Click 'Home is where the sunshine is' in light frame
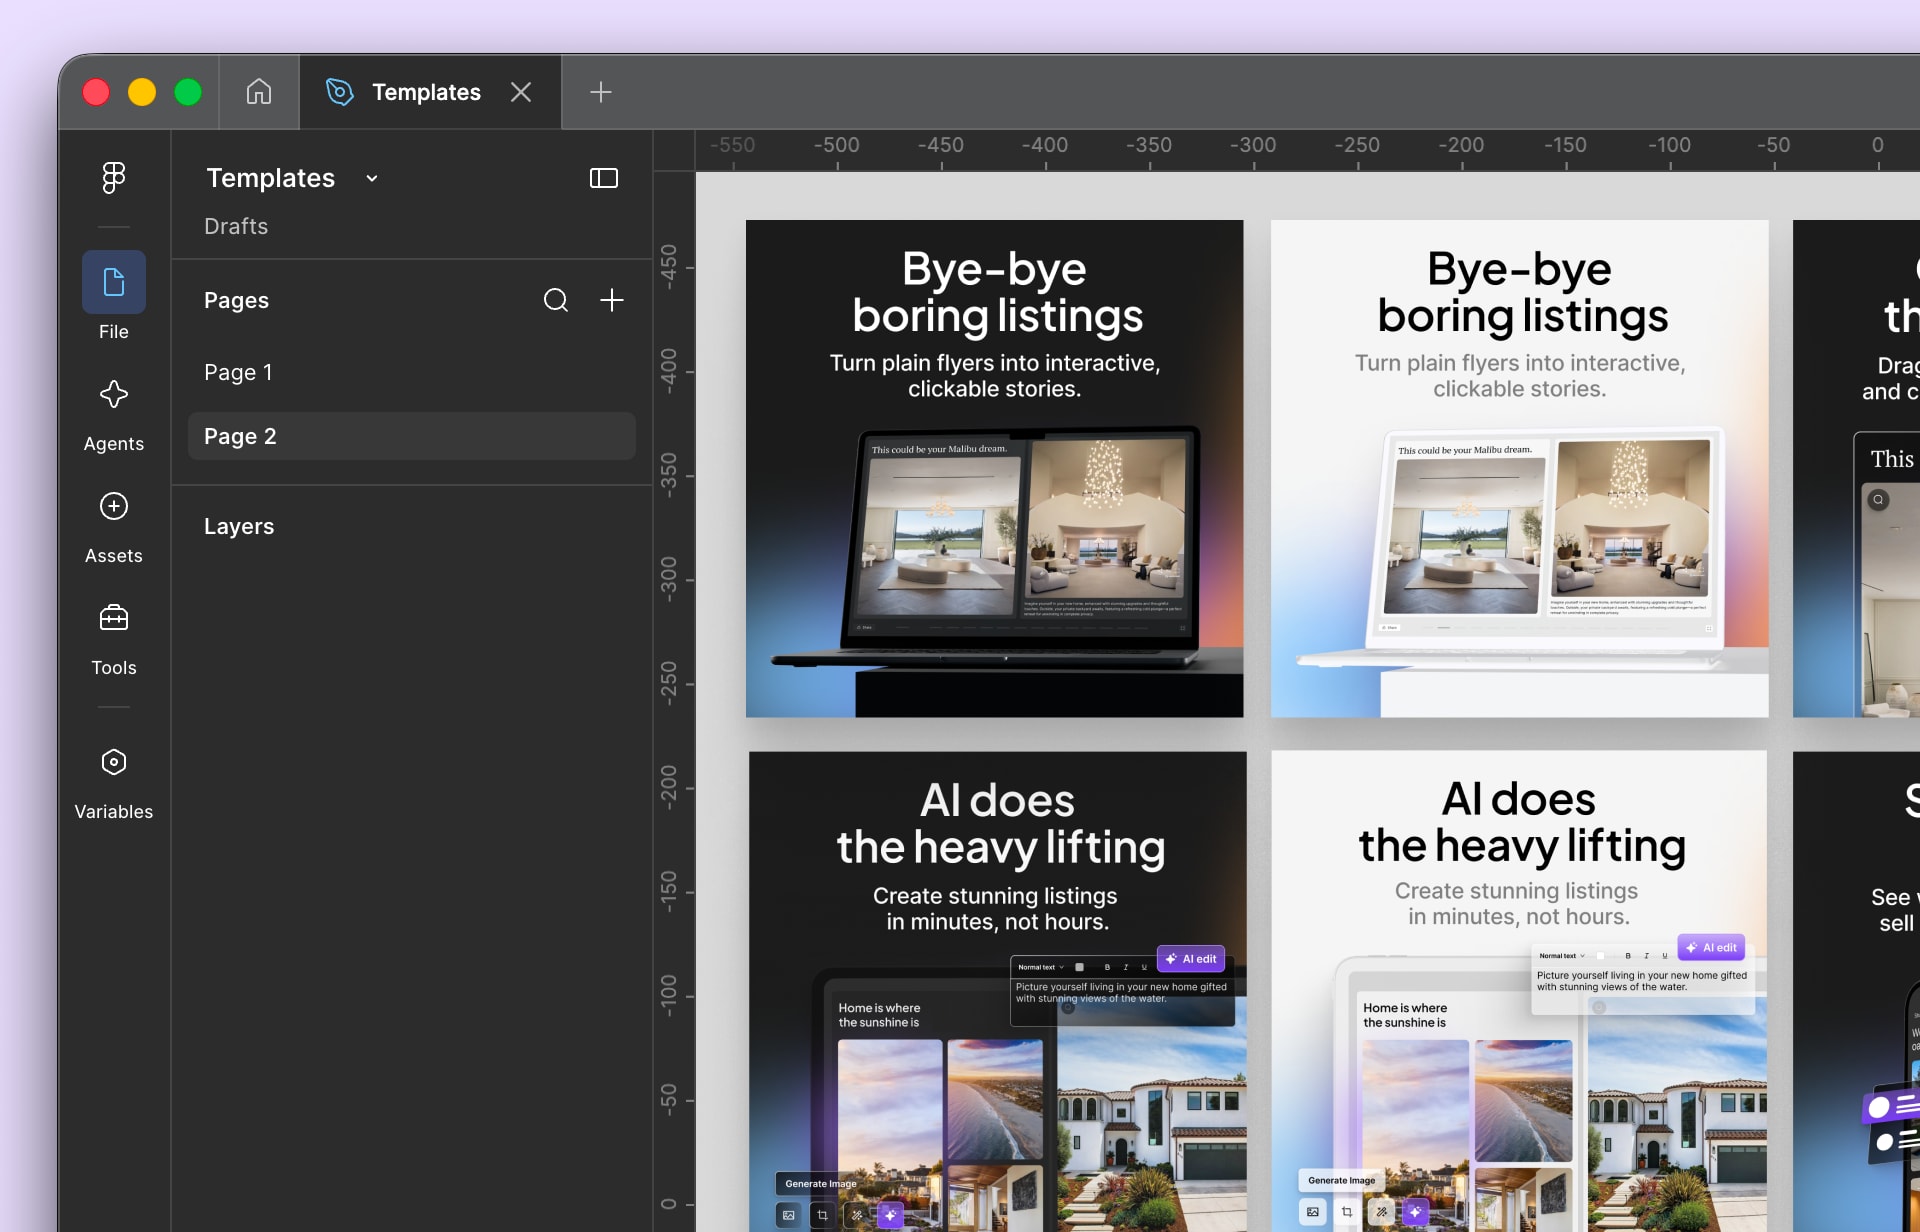 [x=1405, y=1015]
